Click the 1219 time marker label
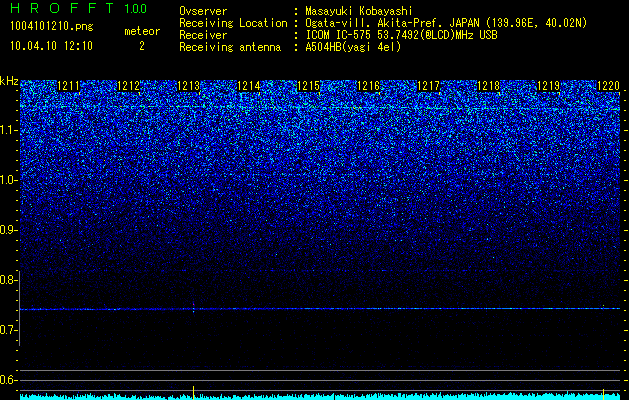This screenshot has height=400, width=629. [548, 86]
